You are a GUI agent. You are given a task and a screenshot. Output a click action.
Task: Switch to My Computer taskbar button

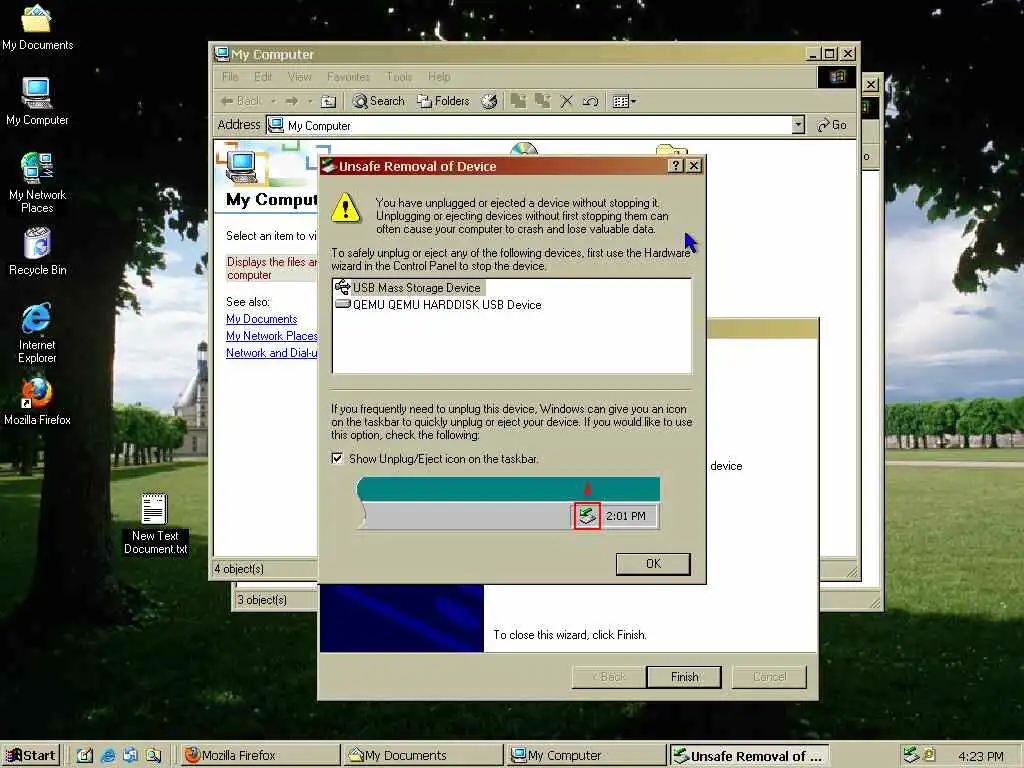586,756
